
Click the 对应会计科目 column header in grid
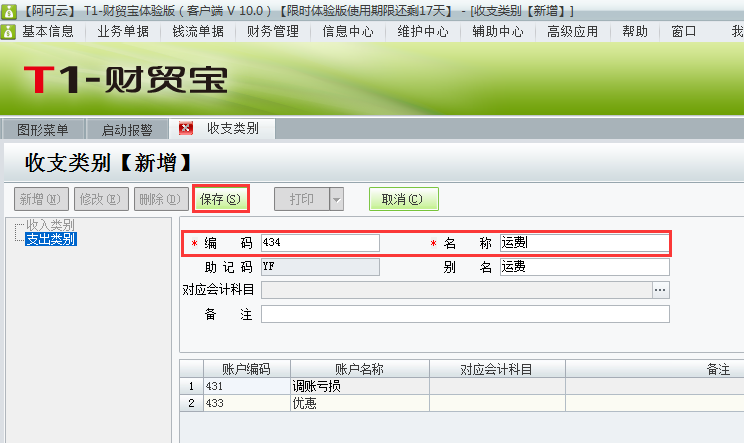point(497,369)
